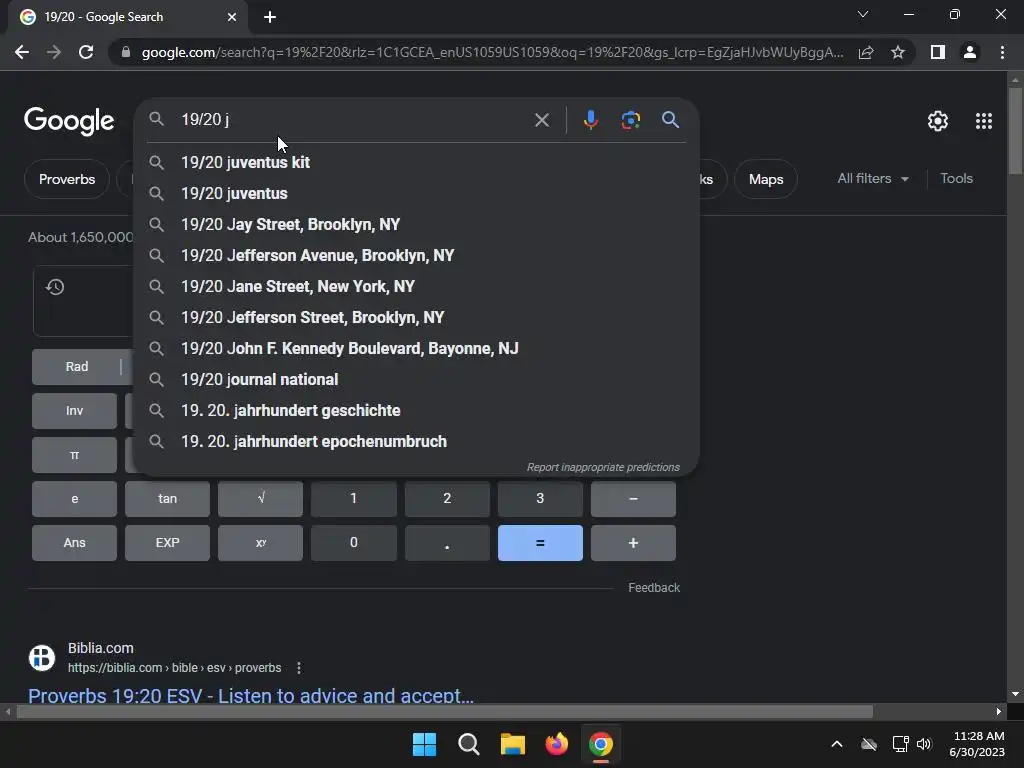This screenshot has width=1024, height=768.
Task: Launch Firefox from taskbar
Action: coord(556,744)
